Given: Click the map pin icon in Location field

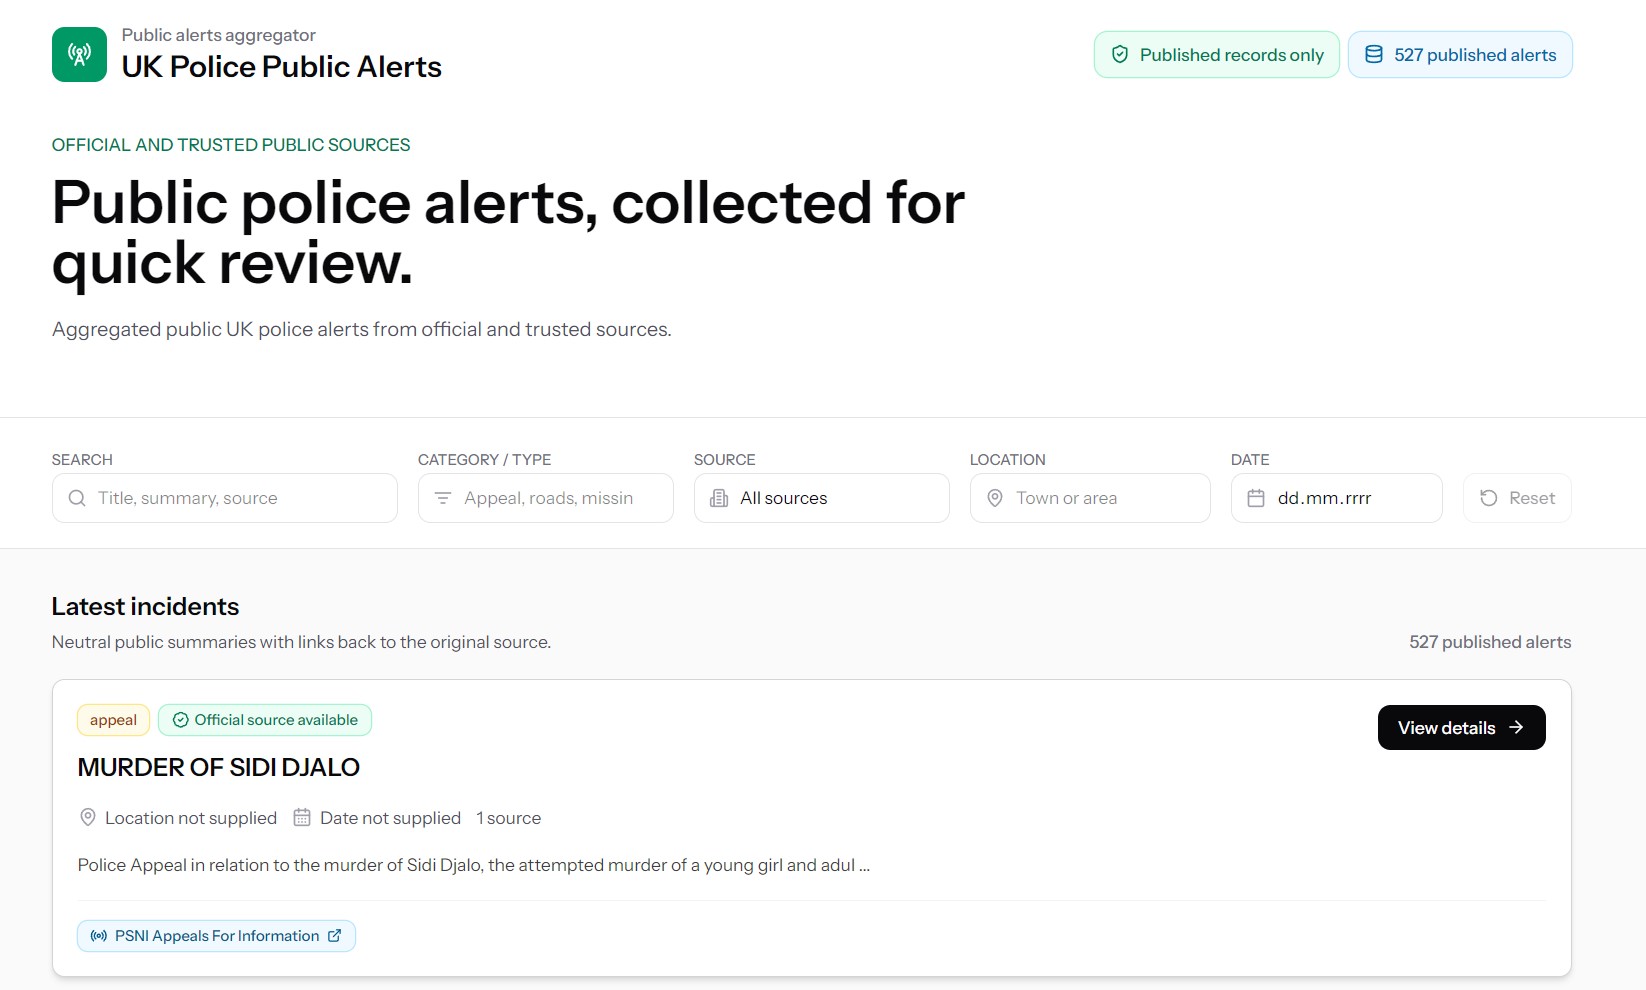Looking at the screenshot, I should [995, 498].
